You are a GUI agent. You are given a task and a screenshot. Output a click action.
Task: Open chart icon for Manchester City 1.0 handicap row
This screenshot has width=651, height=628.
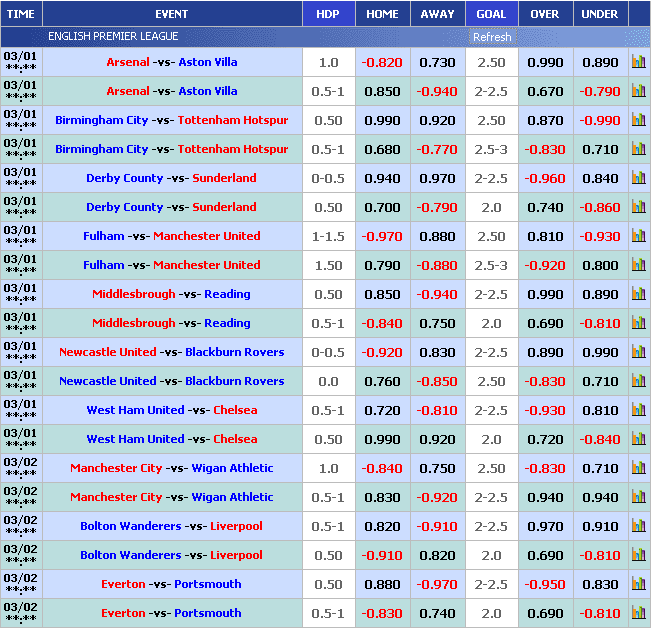[x=639, y=468]
